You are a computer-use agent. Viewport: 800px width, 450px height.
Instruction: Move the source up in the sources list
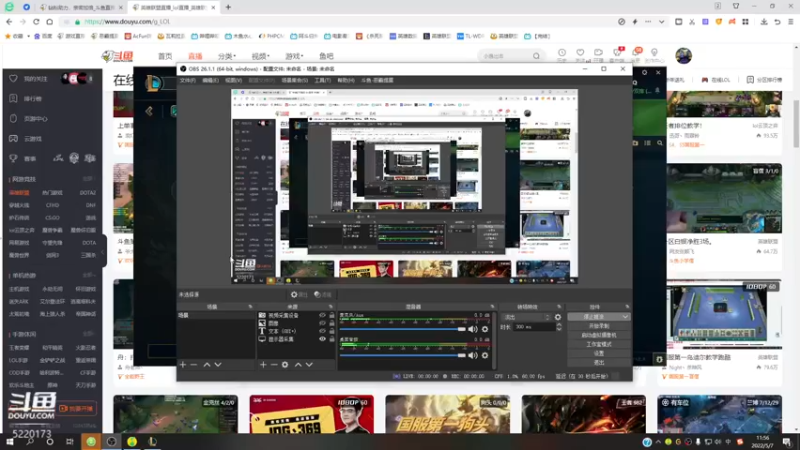click(298, 365)
